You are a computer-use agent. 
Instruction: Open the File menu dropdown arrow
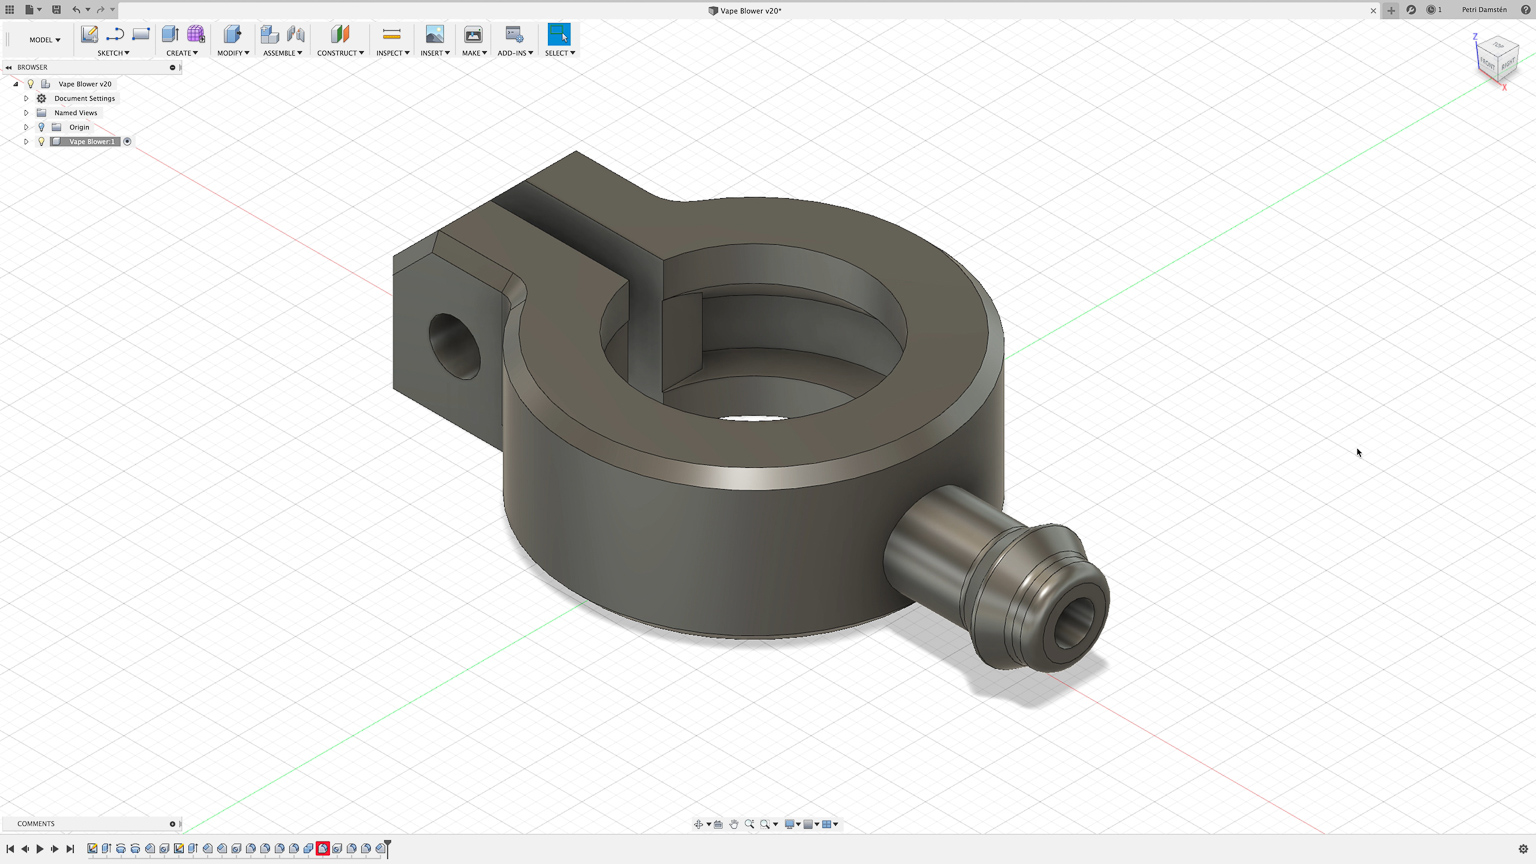[x=39, y=10]
